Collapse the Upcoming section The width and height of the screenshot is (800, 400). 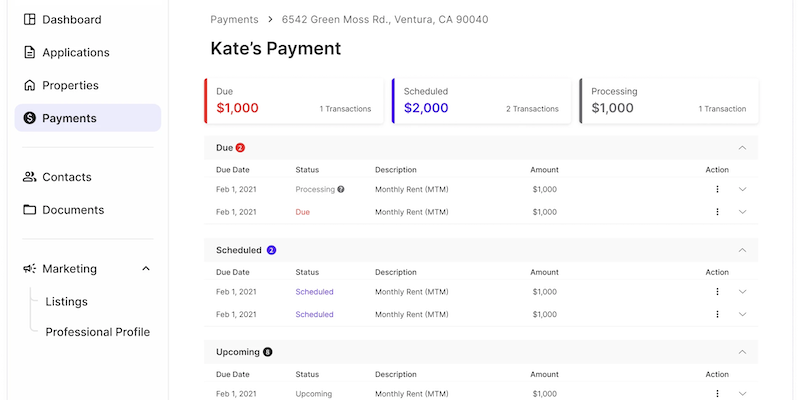point(742,352)
